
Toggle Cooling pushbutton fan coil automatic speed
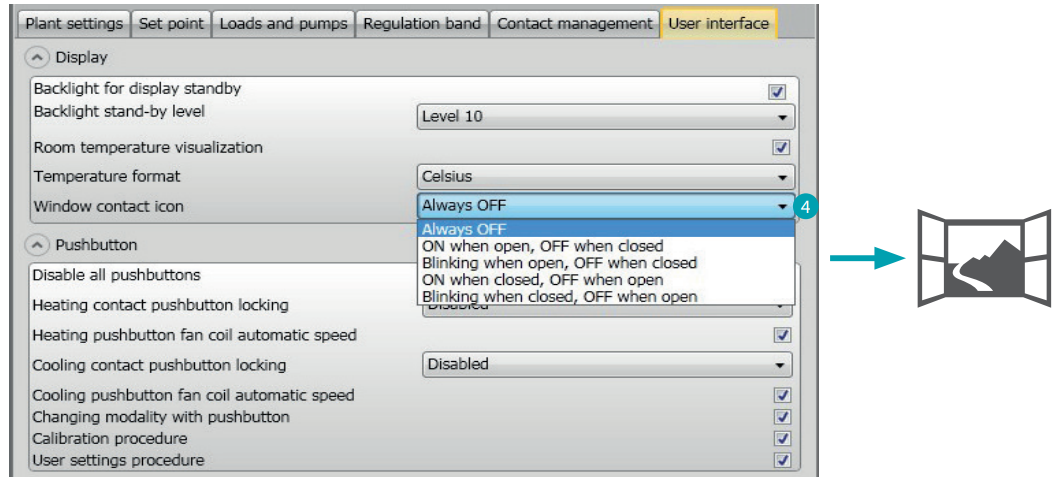tap(783, 395)
